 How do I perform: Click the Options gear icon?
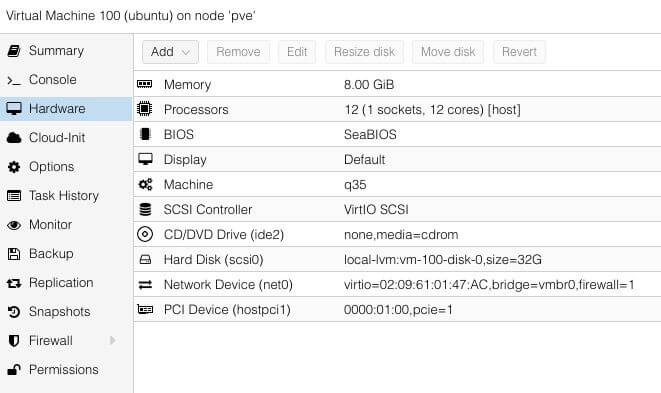(14, 167)
